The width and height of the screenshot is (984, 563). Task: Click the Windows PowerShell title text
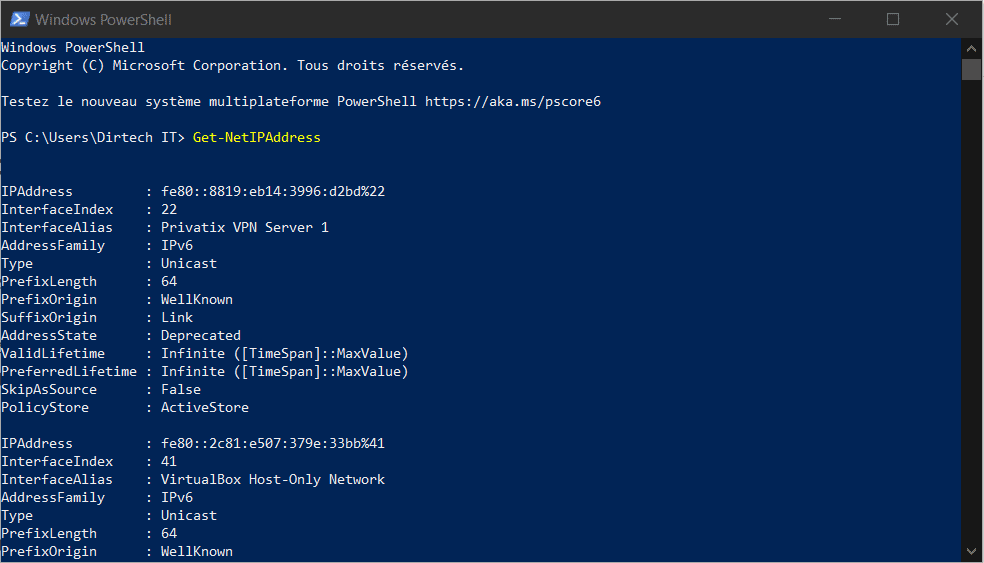103,20
